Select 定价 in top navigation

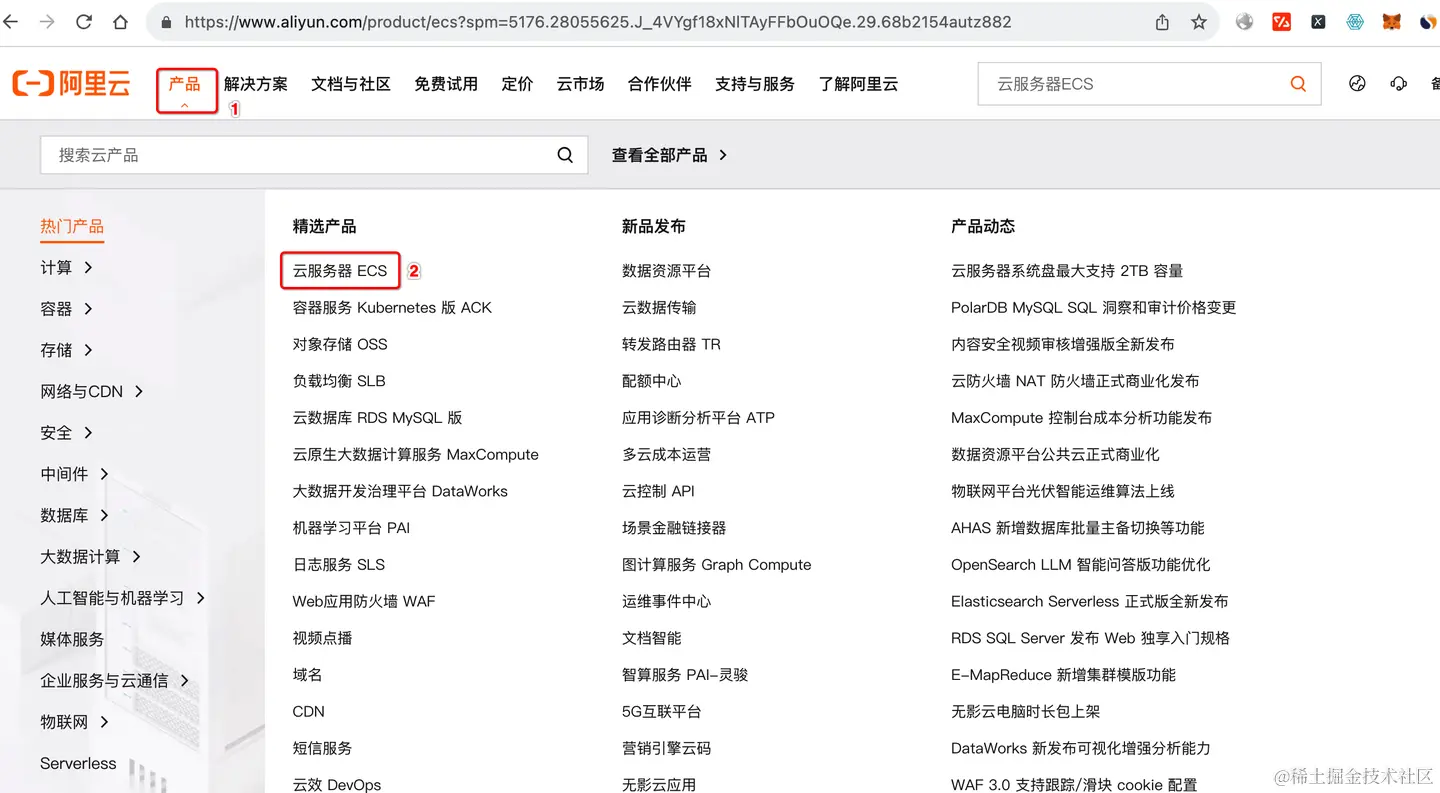[x=517, y=84]
